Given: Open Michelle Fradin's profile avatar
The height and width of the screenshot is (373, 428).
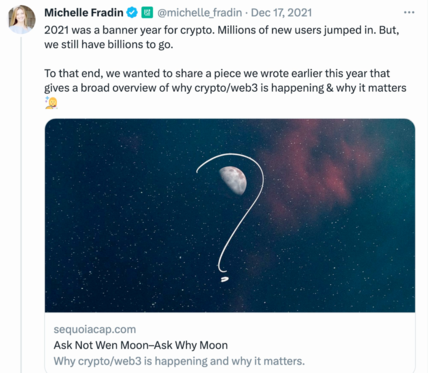Looking at the screenshot, I should click(22, 19).
